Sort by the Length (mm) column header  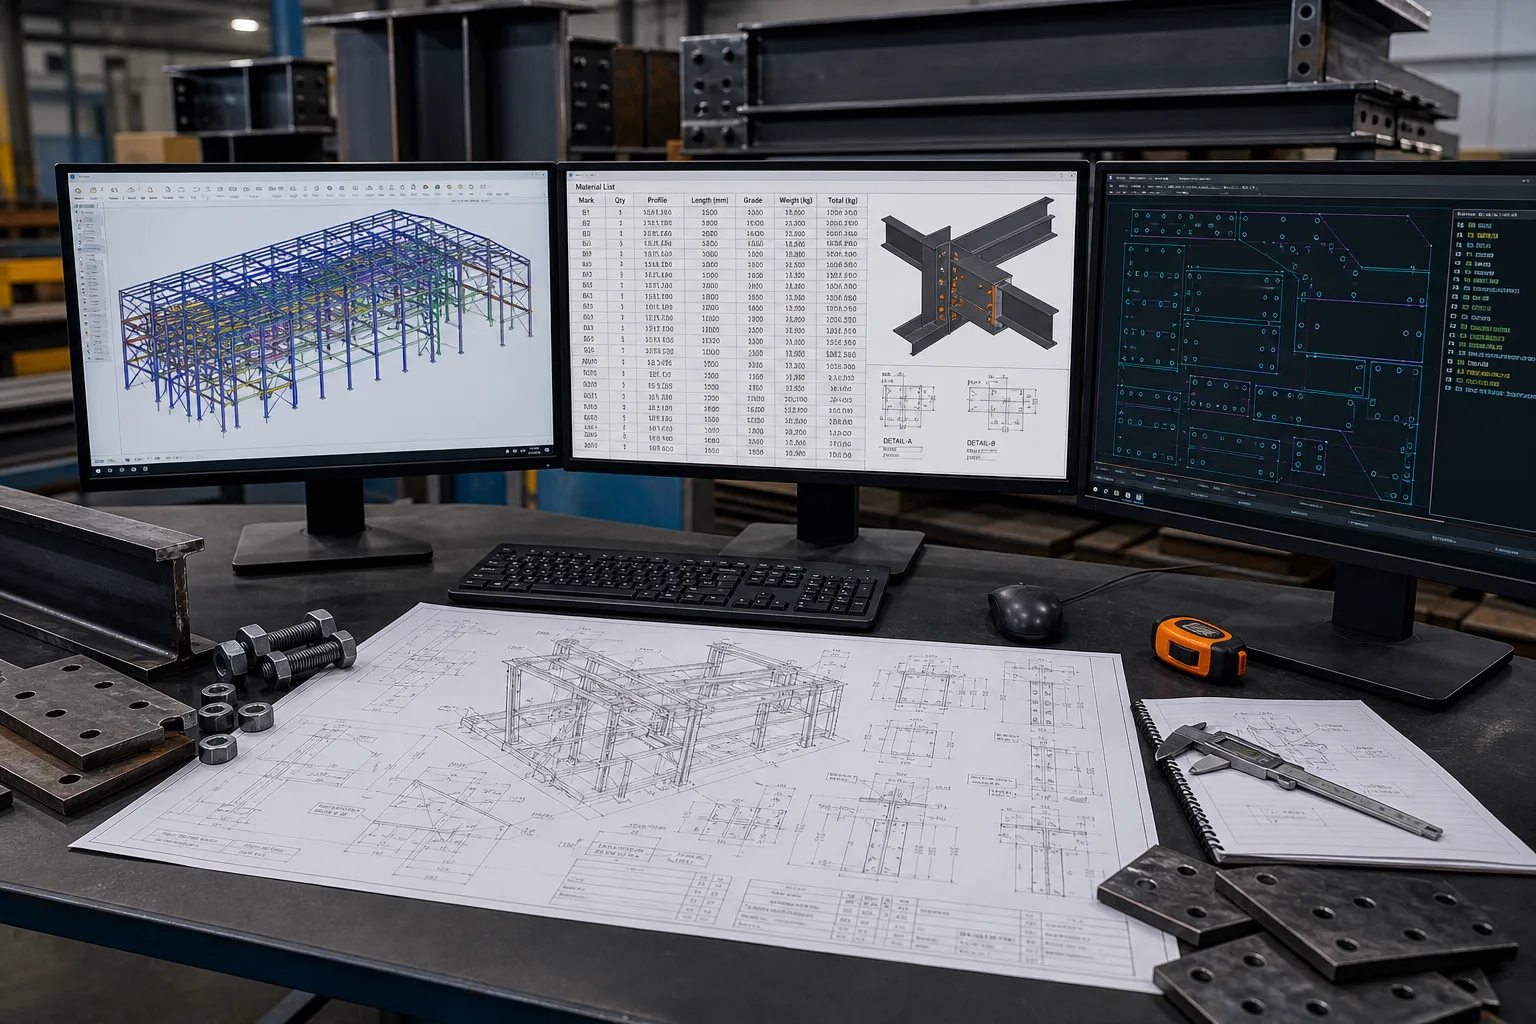point(709,200)
